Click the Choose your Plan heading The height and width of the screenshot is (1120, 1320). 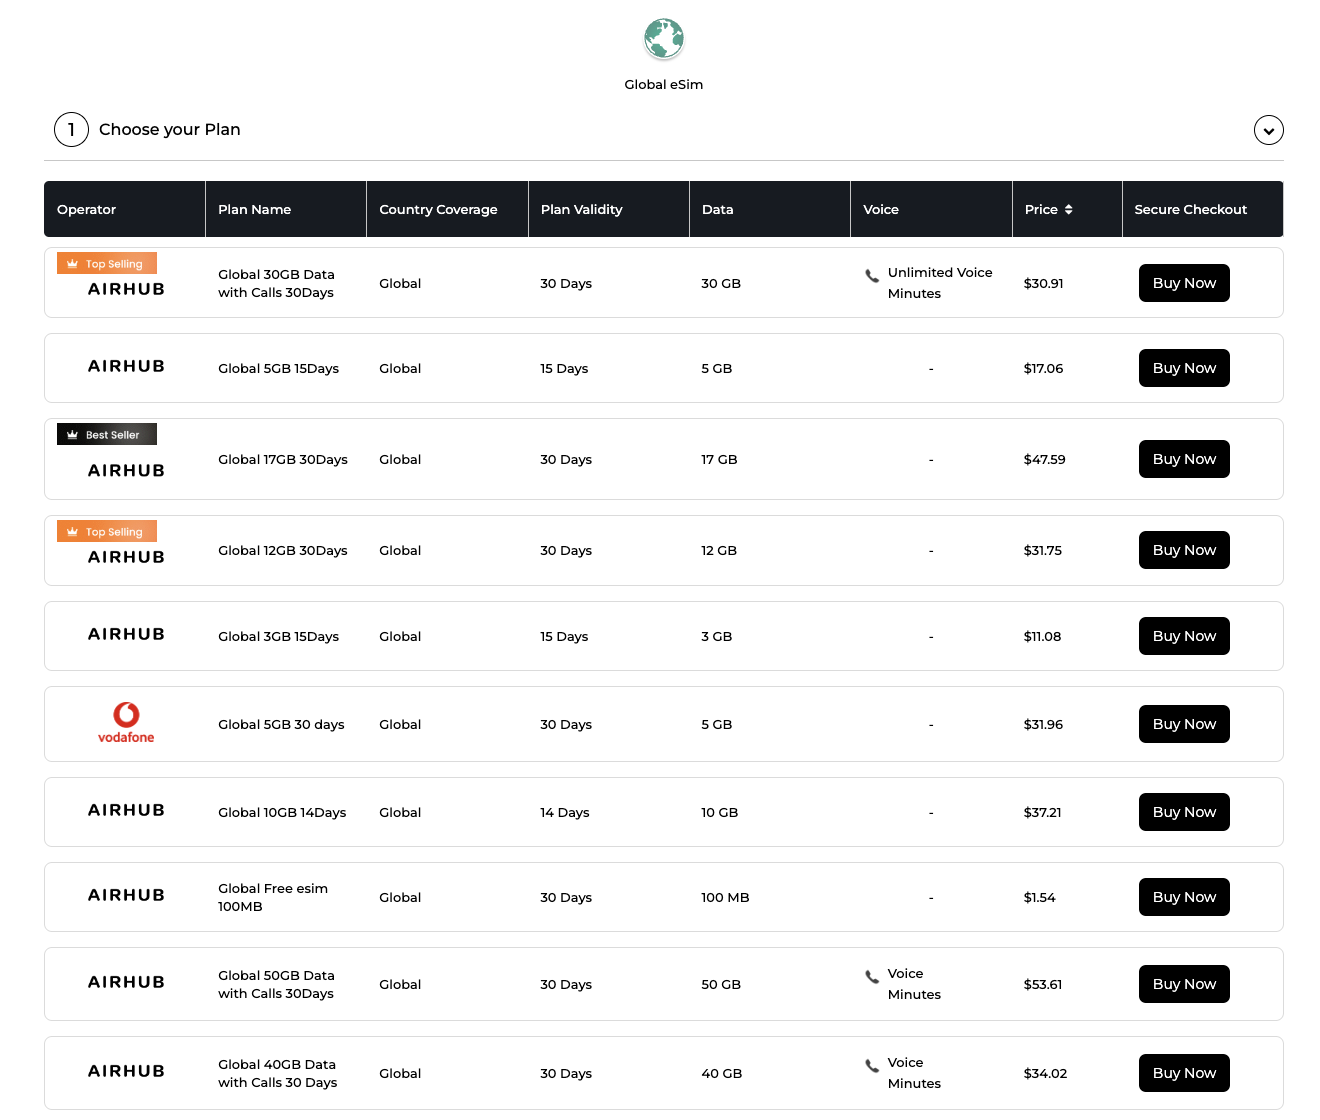point(170,130)
